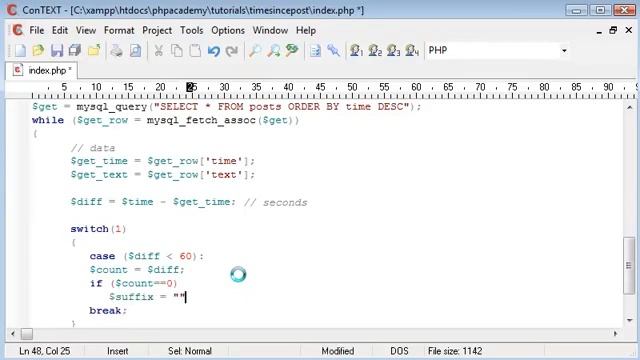Open the Window menu
This screenshot has width=640, height=360.
point(270,31)
